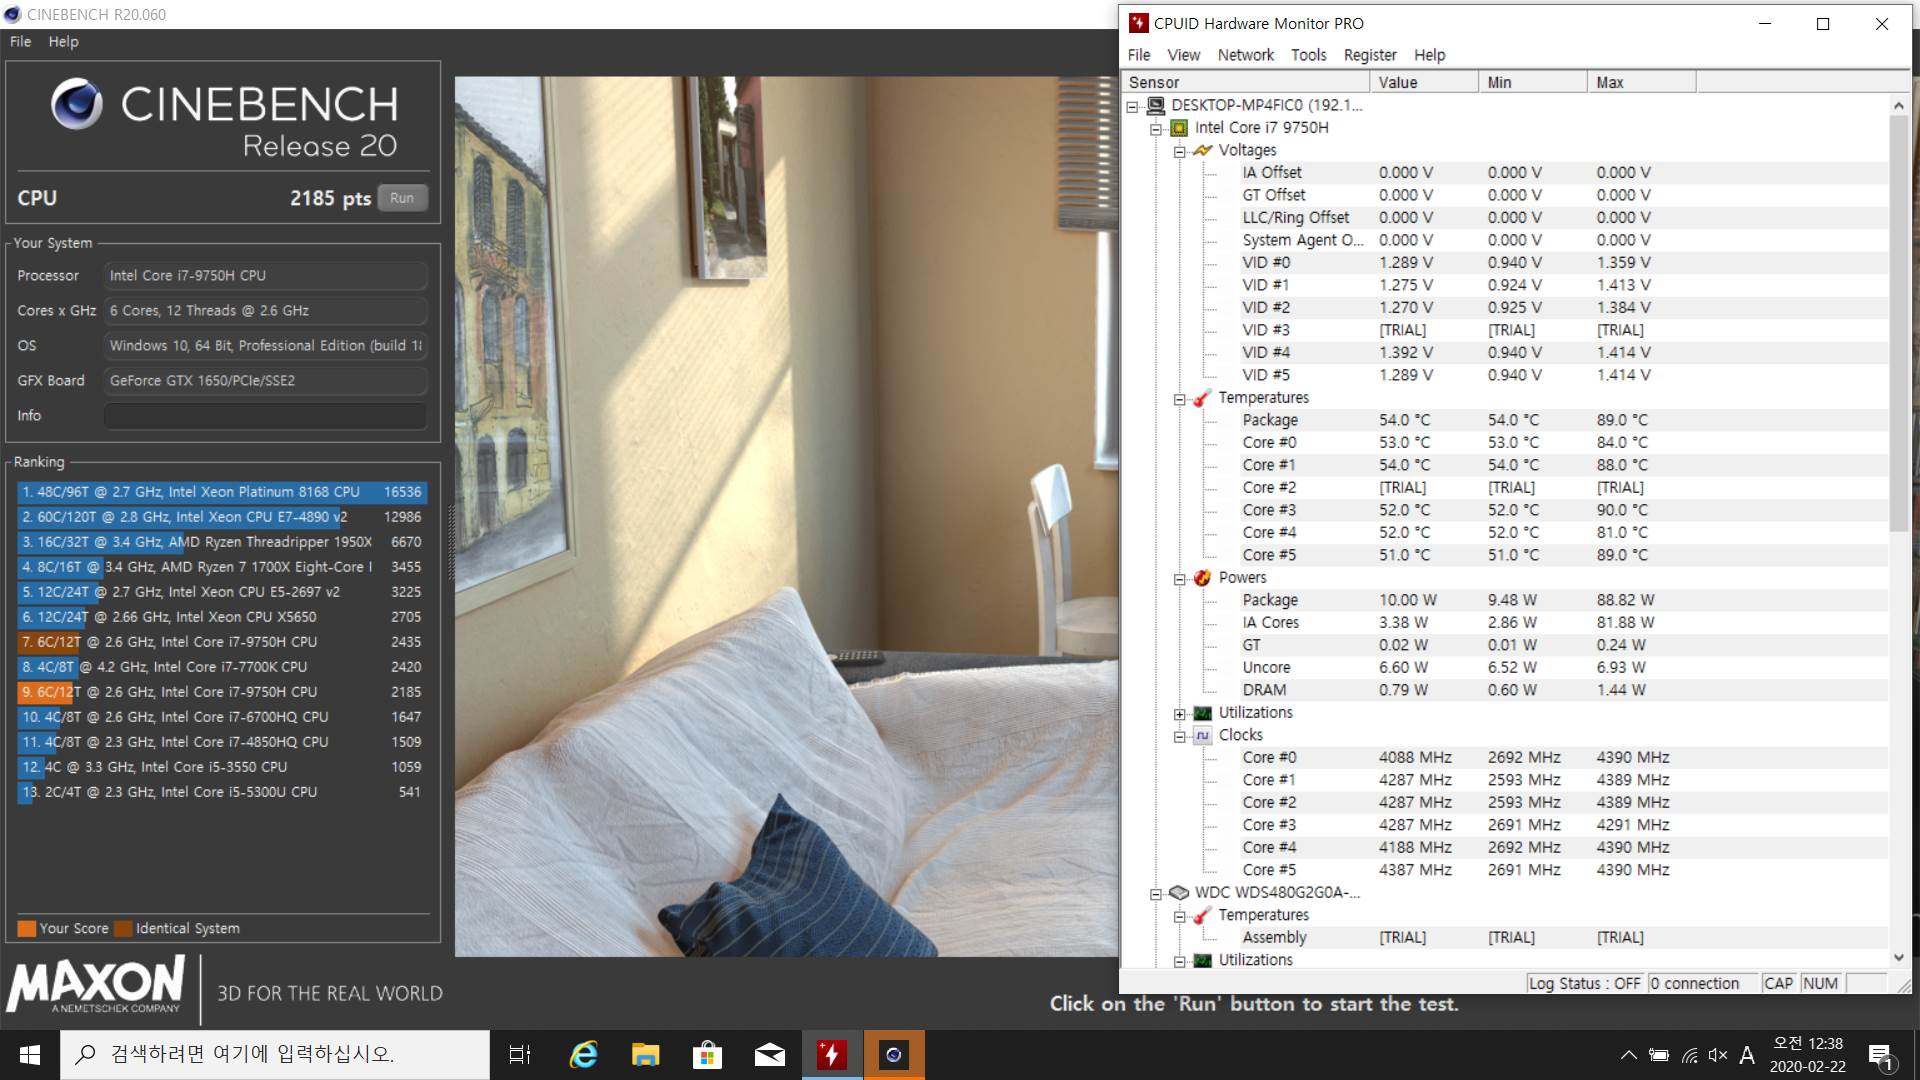Select ranking row Ryzen Threadripper 1950X
The image size is (1920, 1080).
(x=222, y=542)
